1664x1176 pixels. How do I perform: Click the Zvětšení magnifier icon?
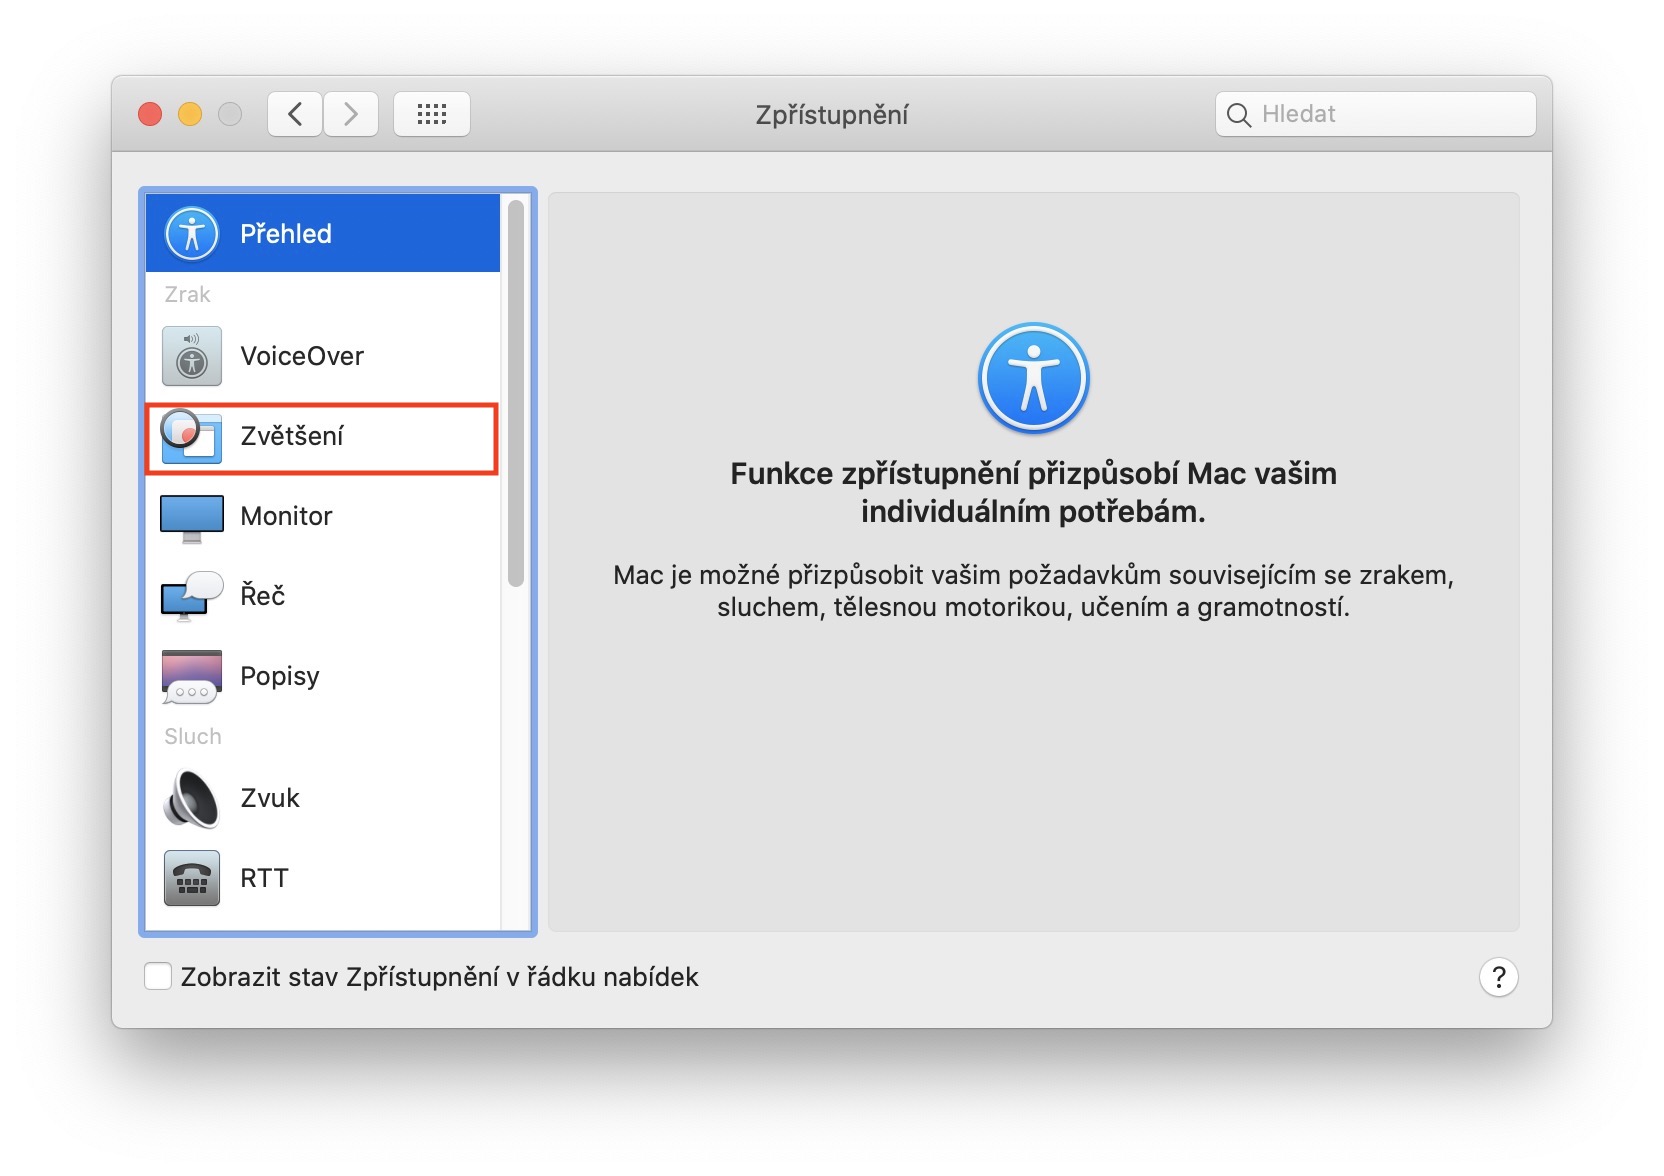click(x=191, y=436)
